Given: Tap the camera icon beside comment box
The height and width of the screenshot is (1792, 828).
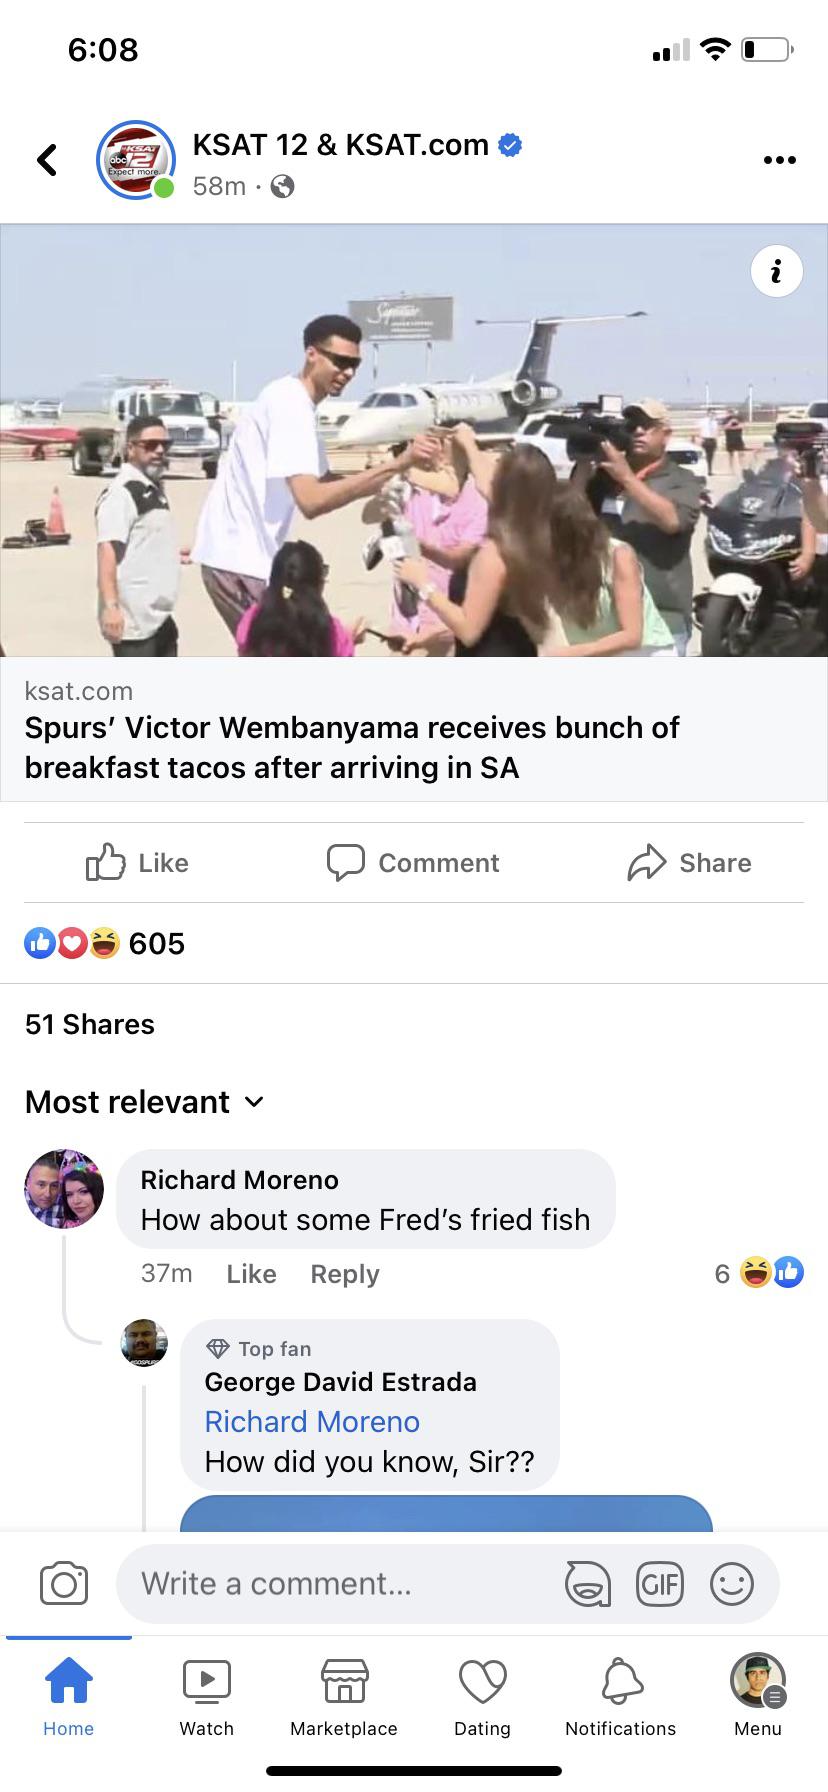Looking at the screenshot, I should point(64,1584).
